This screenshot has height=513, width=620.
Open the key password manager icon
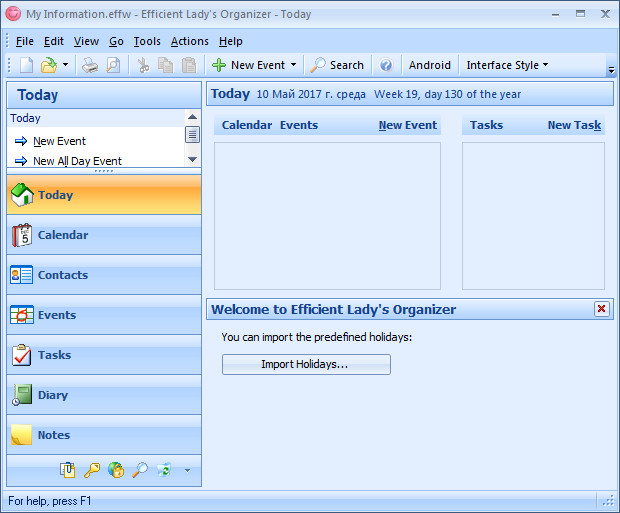92,470
